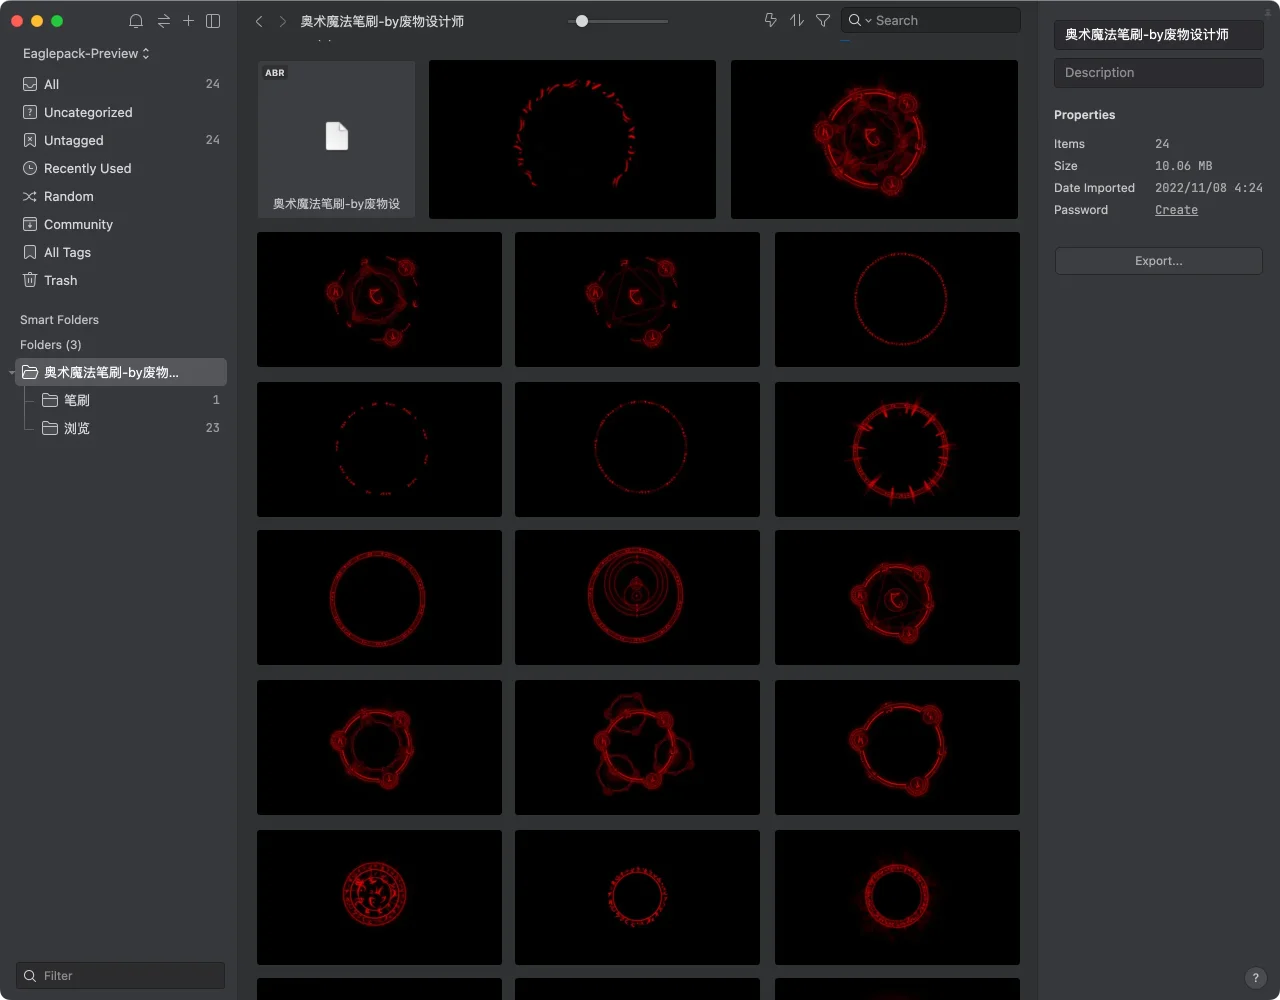1280x1000 pixels.
Task: Open Recently Used list
Action: click(121, 168)
